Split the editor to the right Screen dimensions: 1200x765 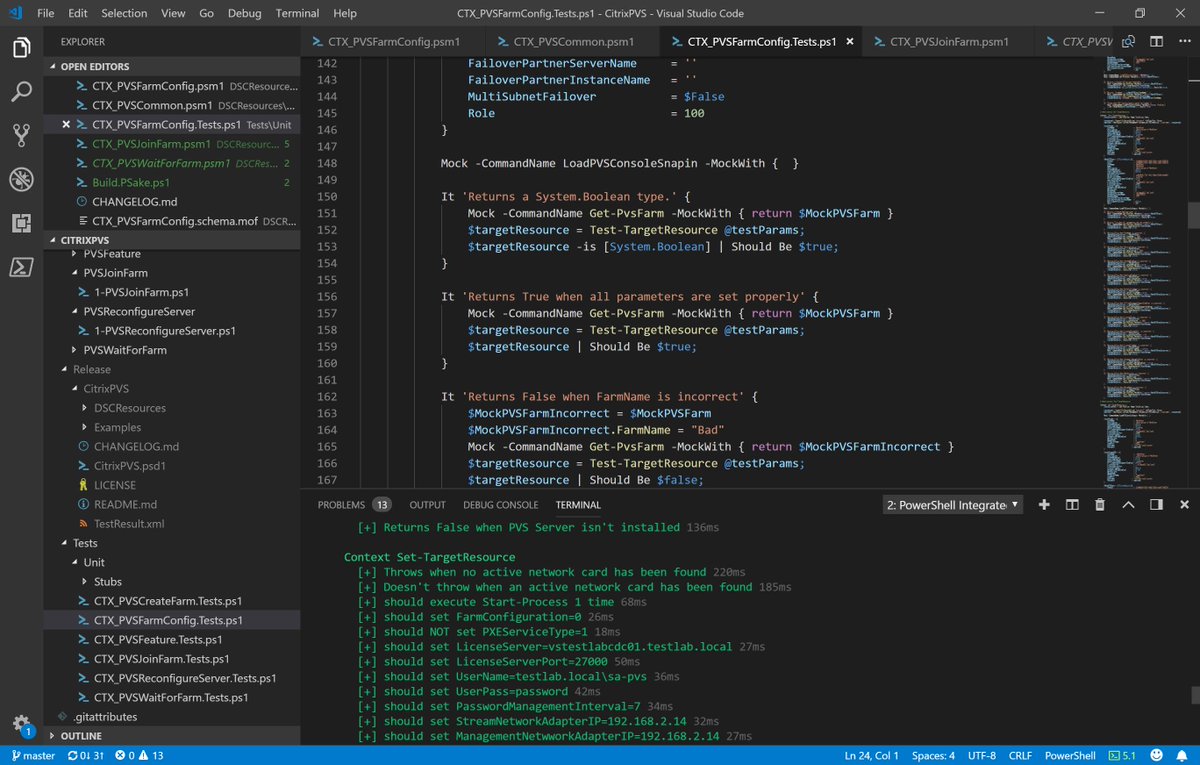click(1155, 42)
